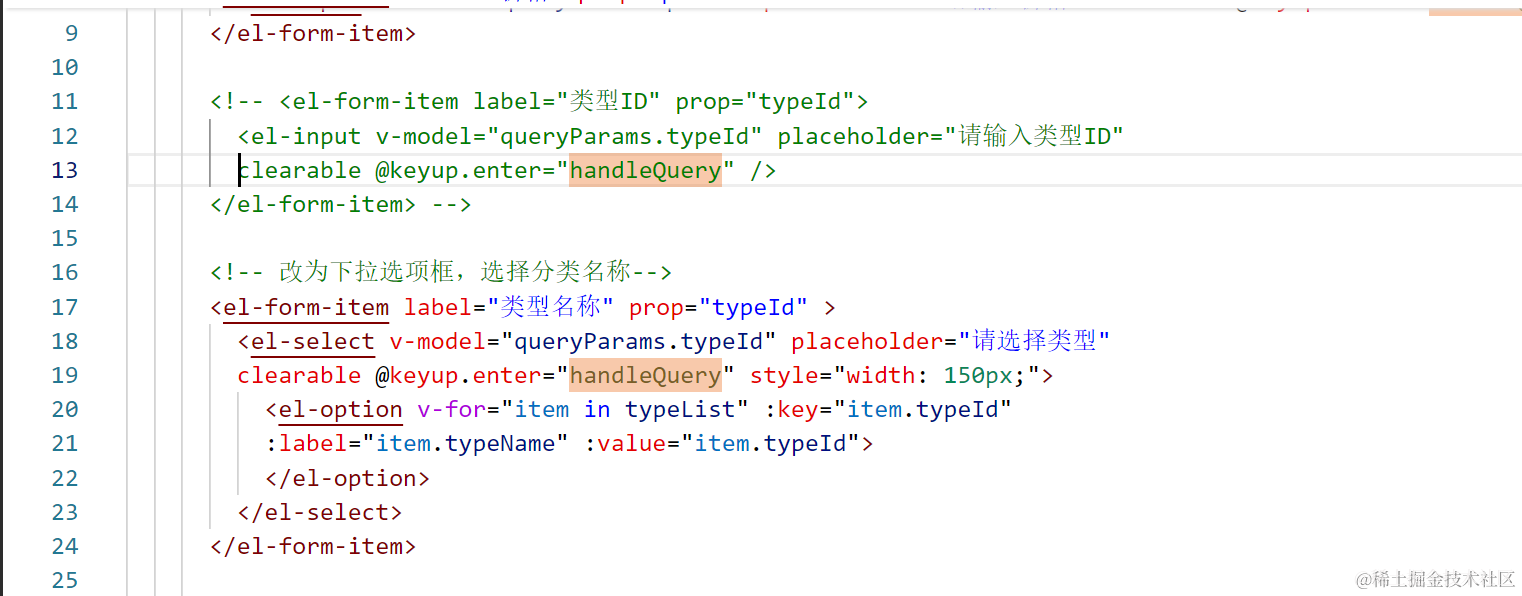Click line number 20 in the gutter
This screenshot has width=1522, height=596.
click(65, 410)
